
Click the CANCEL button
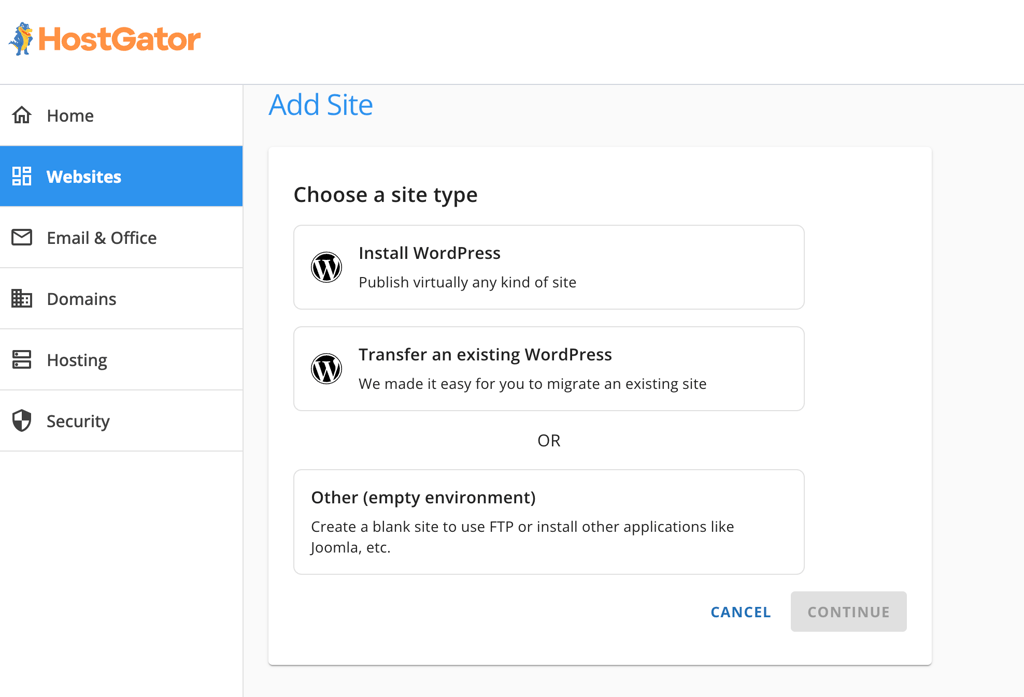coord(741,612)
